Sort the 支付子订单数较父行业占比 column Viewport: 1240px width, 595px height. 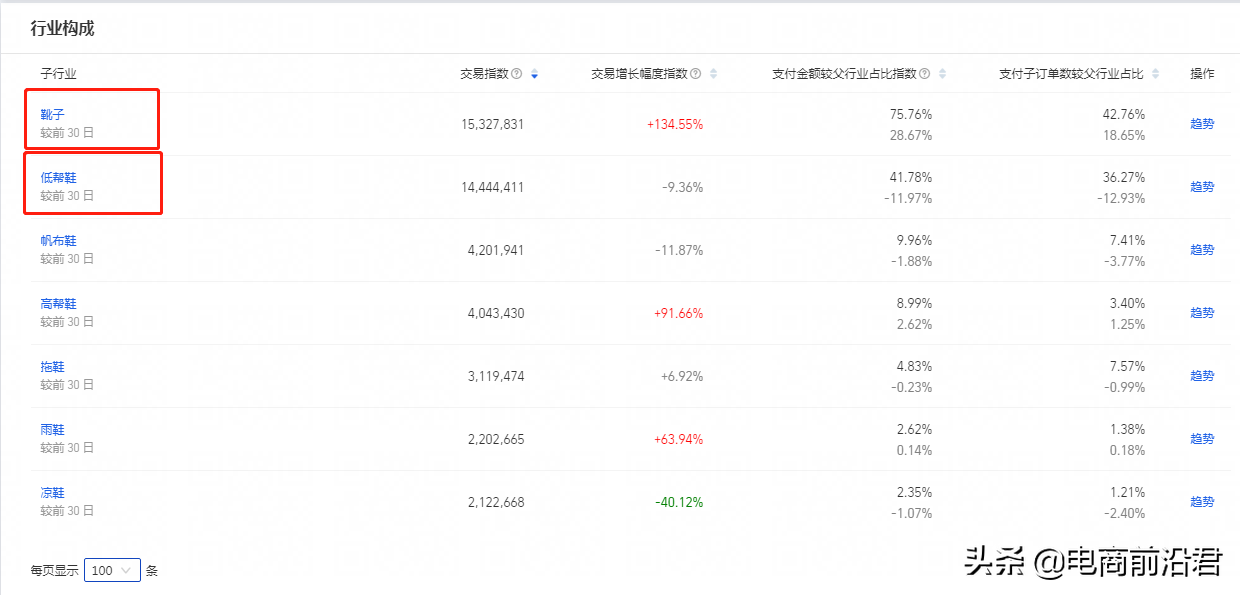(x=1156, y=73)
